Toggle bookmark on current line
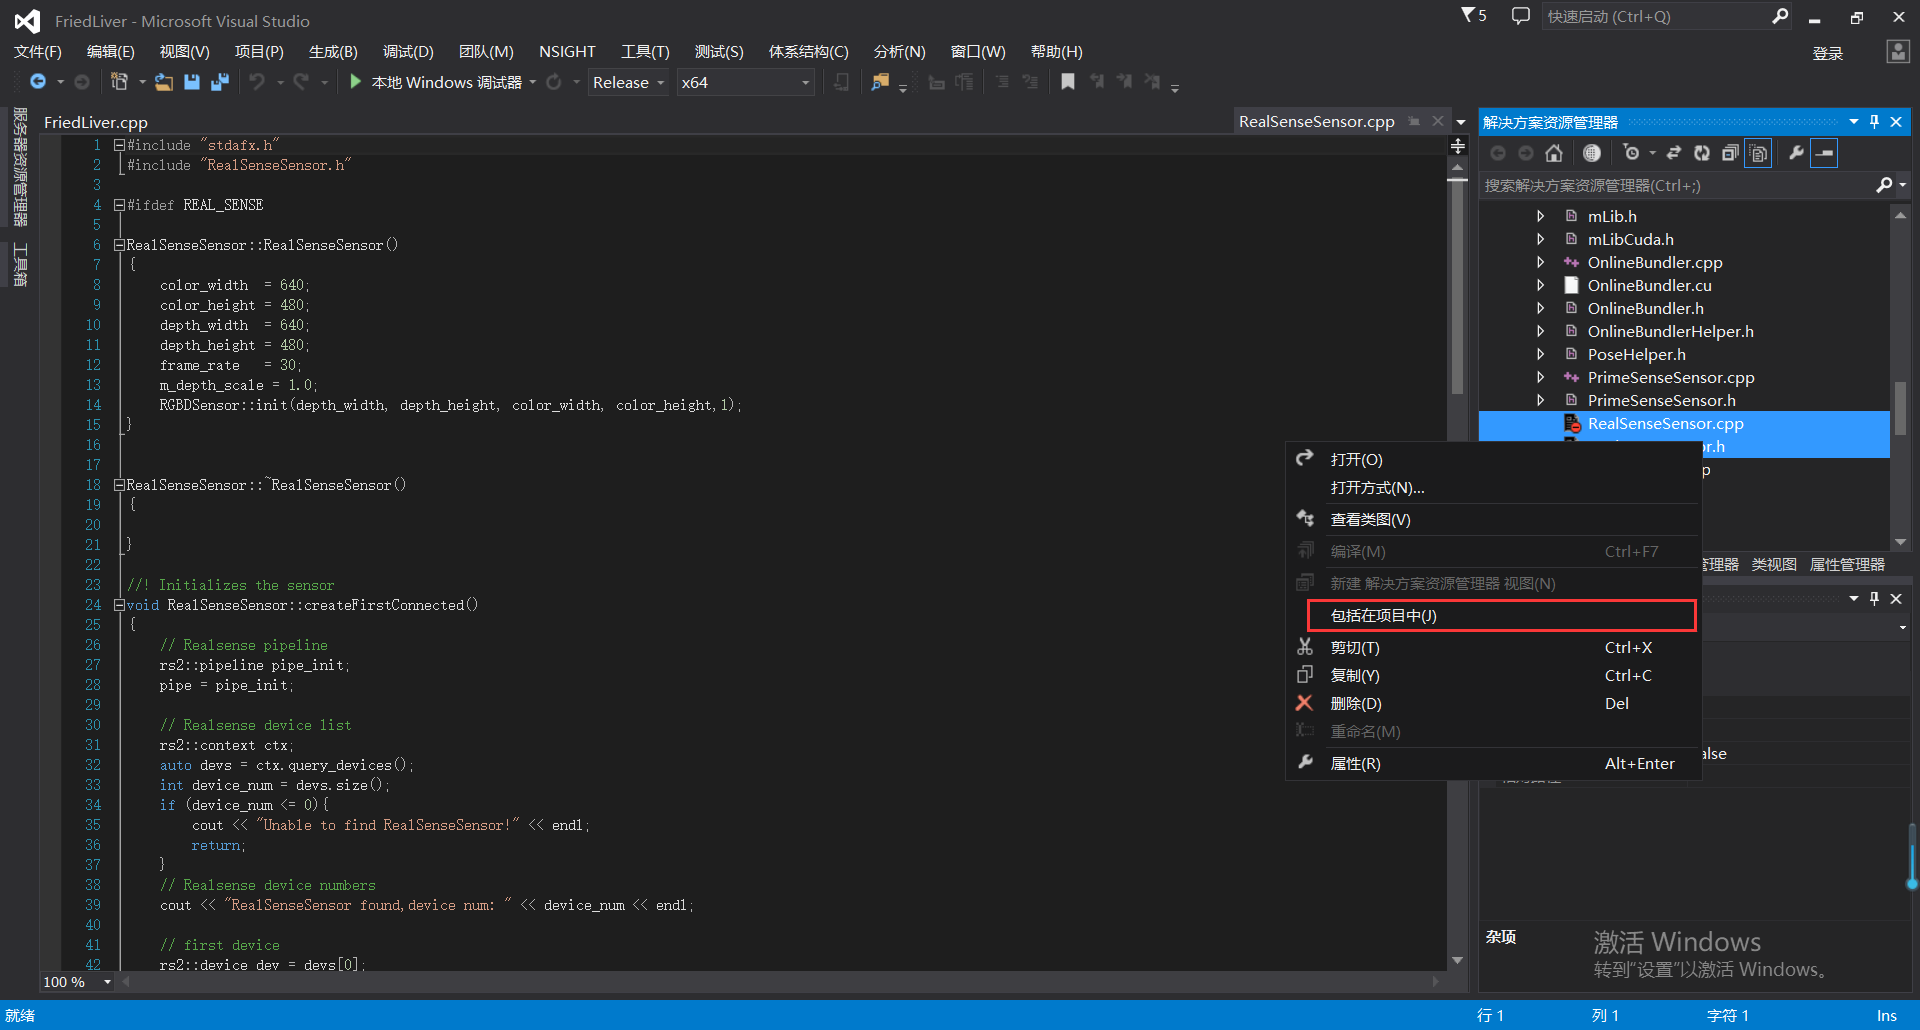The image size is (1920, 1030). pyautogui.click(x=1068, y=82)
